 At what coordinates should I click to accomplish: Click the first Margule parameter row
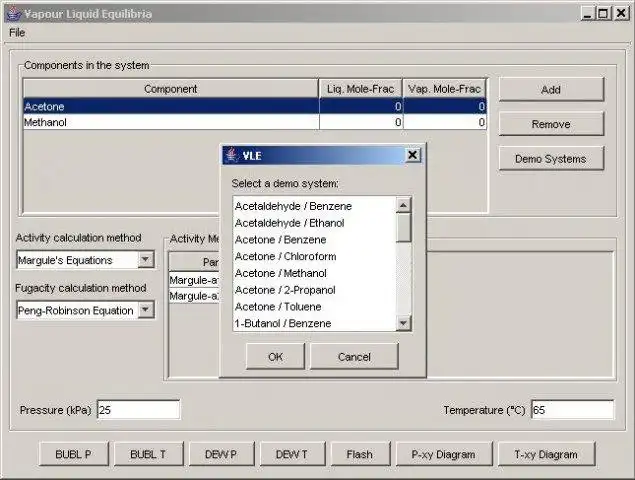[194, 280]
